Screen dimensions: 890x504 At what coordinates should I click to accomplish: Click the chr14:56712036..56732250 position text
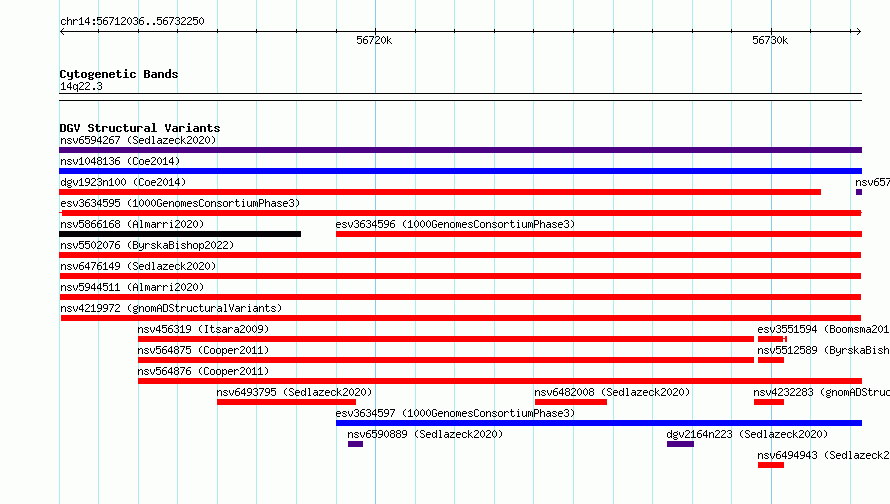[132, 21]
